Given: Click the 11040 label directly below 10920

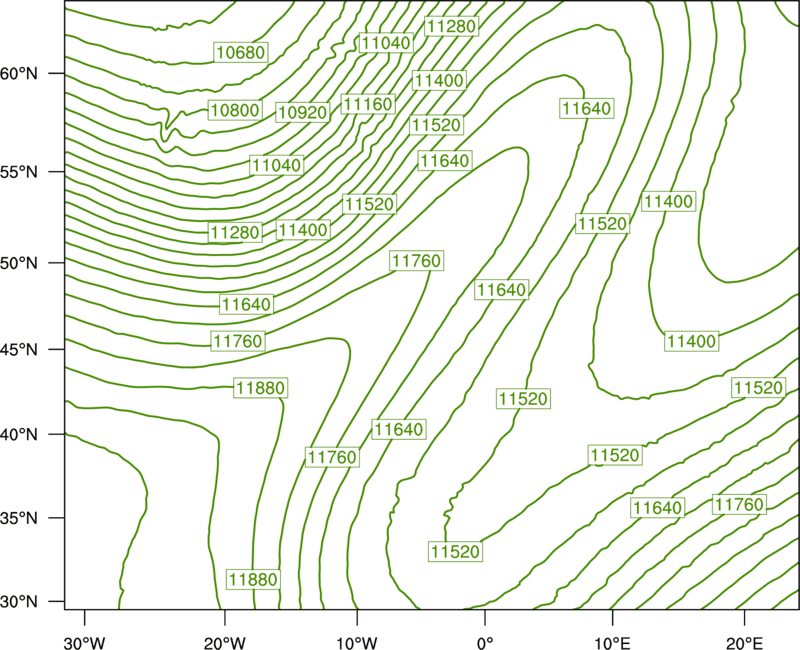Looking at the screenshot, I should point(277,165).
